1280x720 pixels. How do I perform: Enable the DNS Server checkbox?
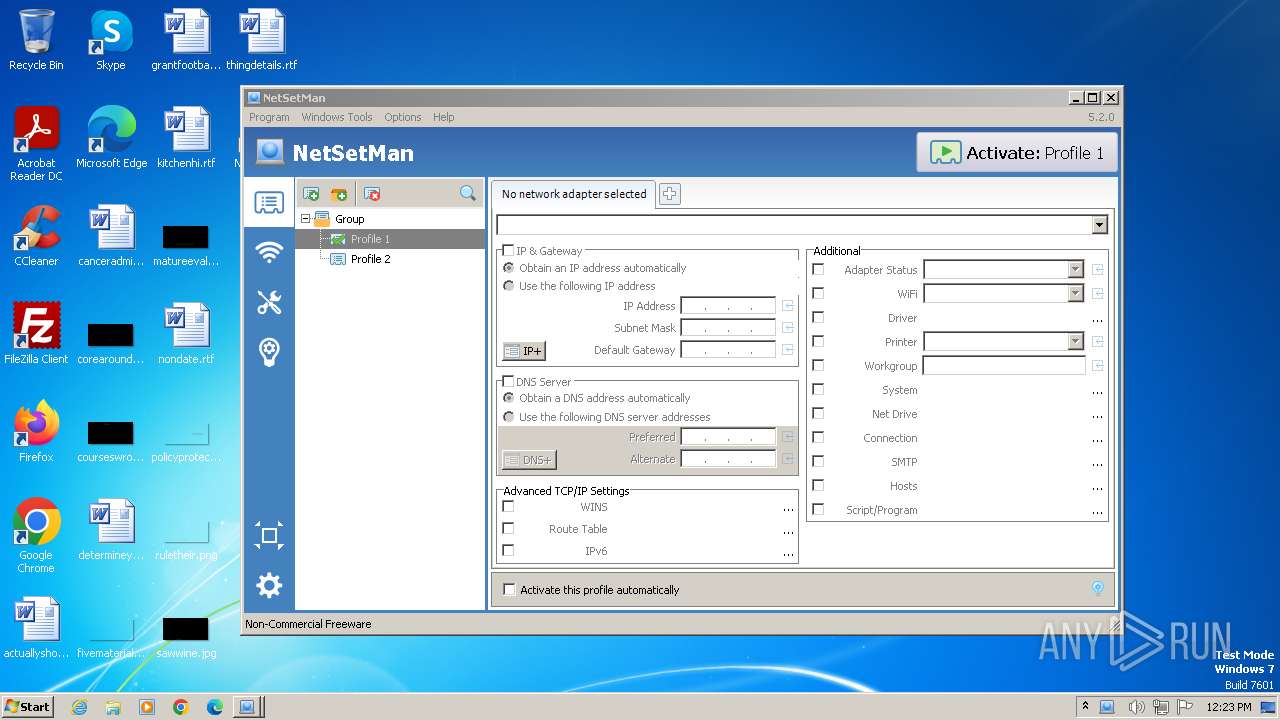coord(508,382)
